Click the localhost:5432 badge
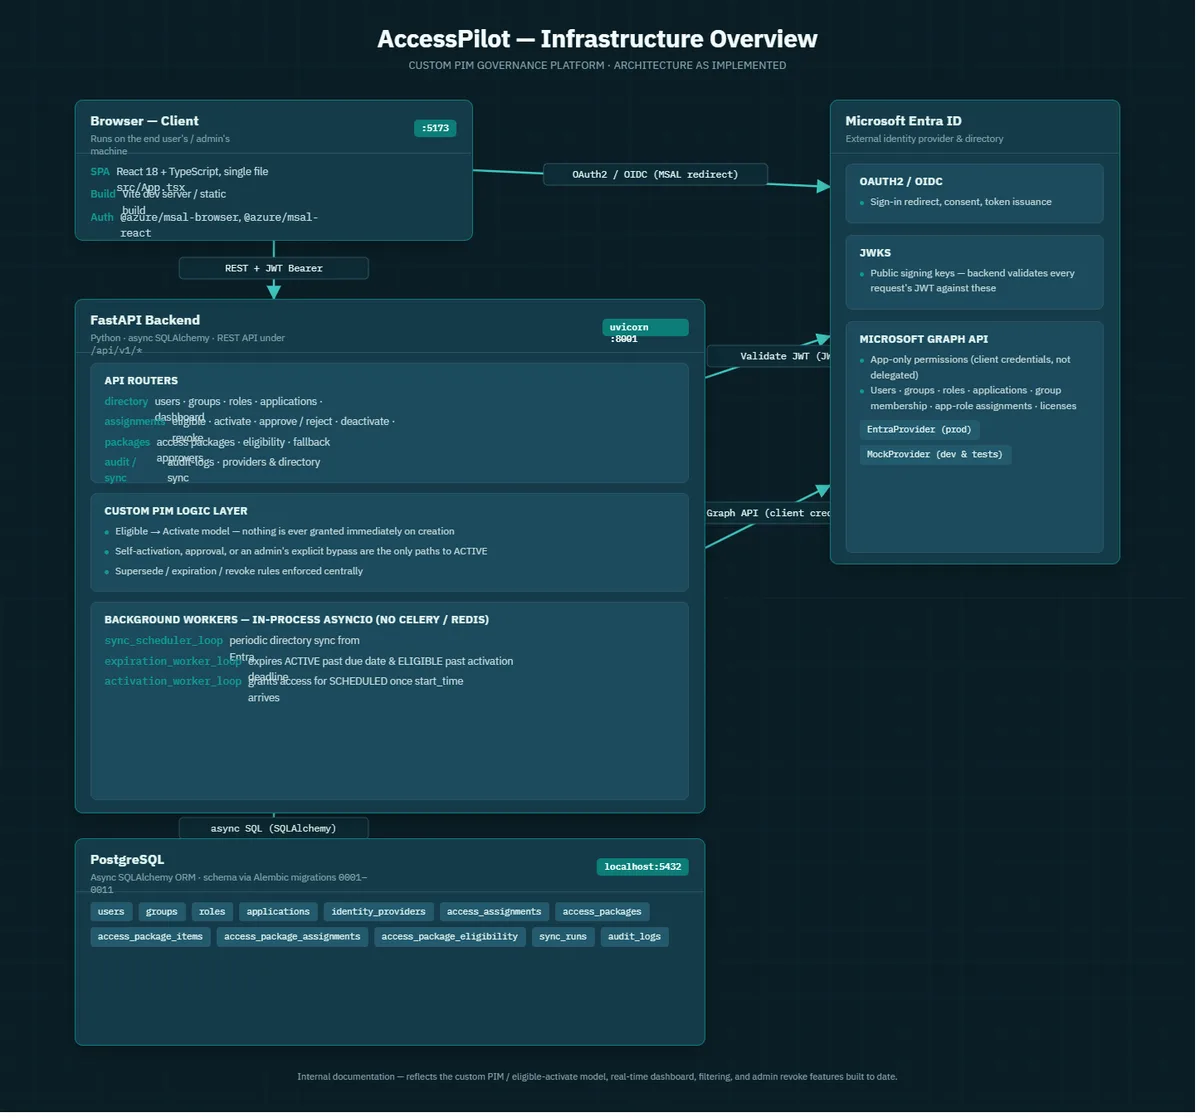1200x1118 pixels. (x=645, y=867)
